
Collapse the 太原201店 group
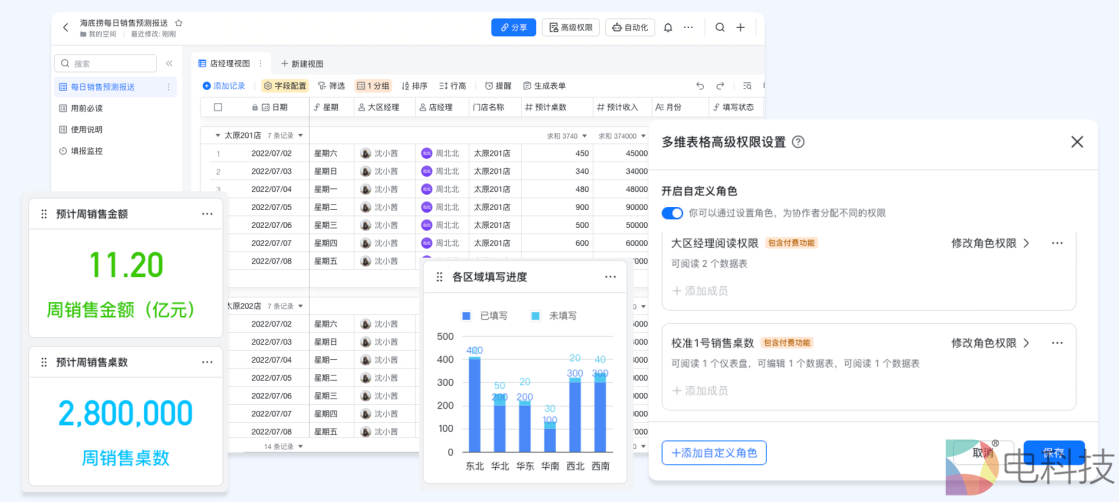(x=217, y=135)
